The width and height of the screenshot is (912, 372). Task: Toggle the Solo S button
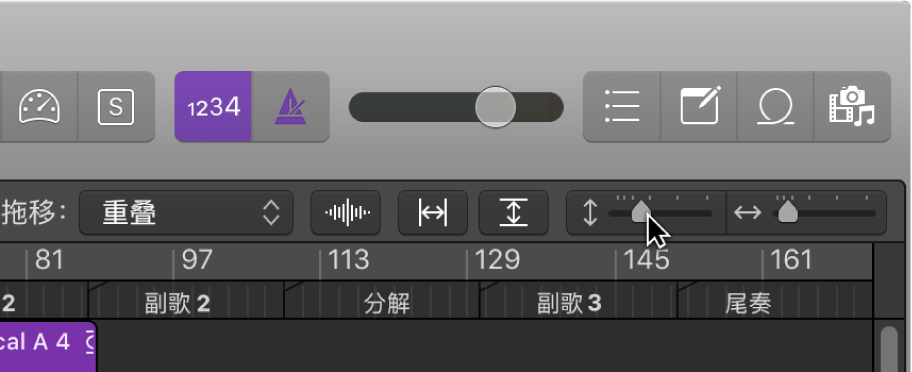116,107
